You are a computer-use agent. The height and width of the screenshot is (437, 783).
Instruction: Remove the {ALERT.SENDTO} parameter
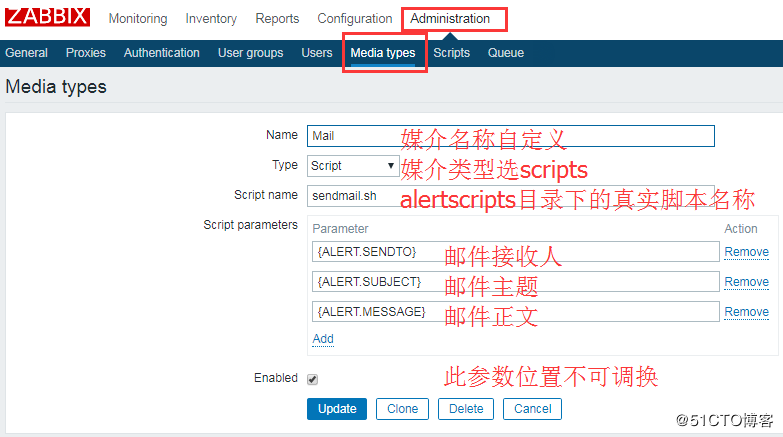tap(747, 252)
